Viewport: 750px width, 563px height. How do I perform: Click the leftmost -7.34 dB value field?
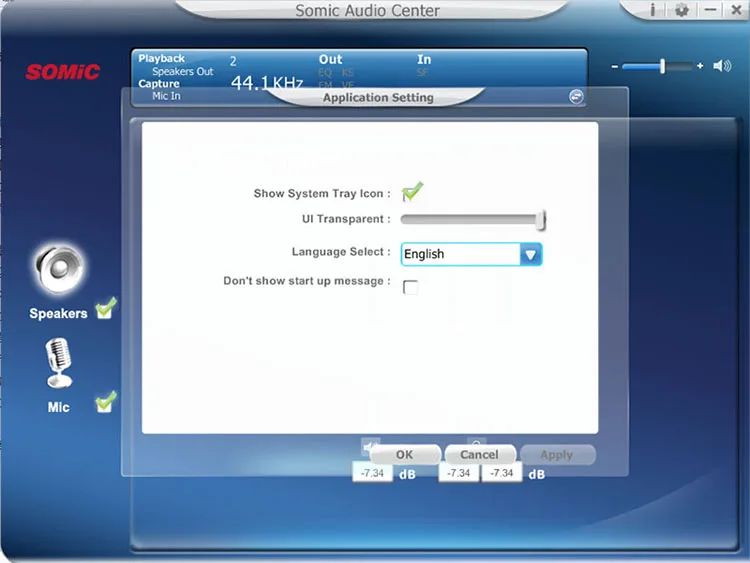pos(373,473)
